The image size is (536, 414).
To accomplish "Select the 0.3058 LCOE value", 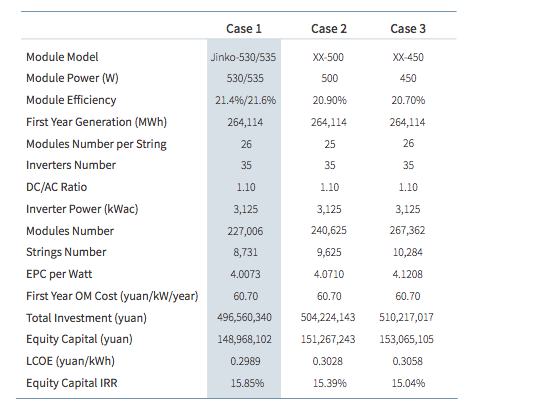I will pyautogui.click(x=407, y=361).
